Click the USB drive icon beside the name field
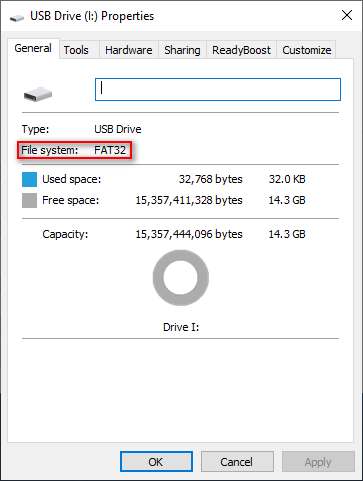 (38, 94)
